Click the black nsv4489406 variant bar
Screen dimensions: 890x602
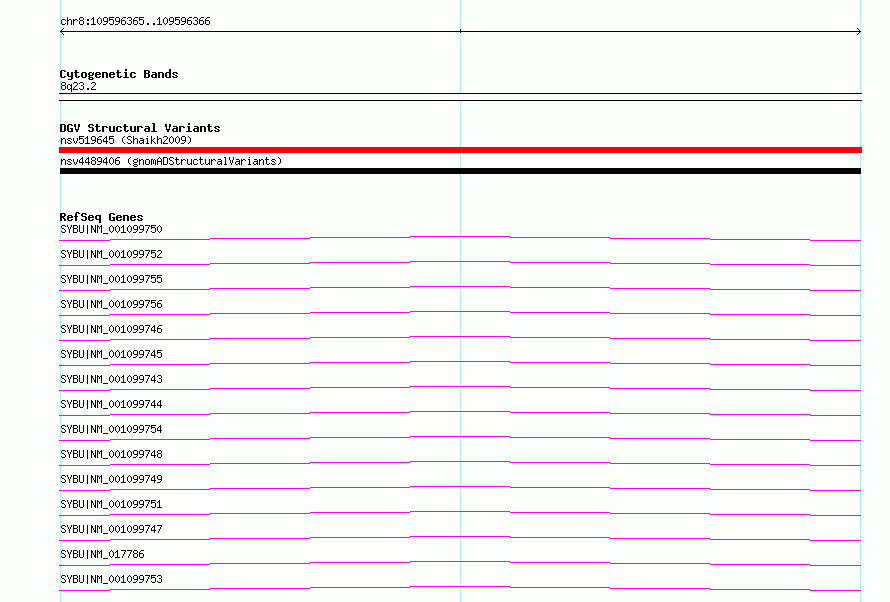point(460,171)
